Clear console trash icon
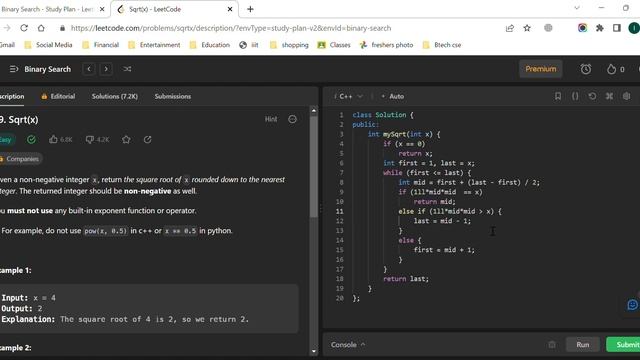The height and width of the screenshot is (360, 640). [552, 344]
